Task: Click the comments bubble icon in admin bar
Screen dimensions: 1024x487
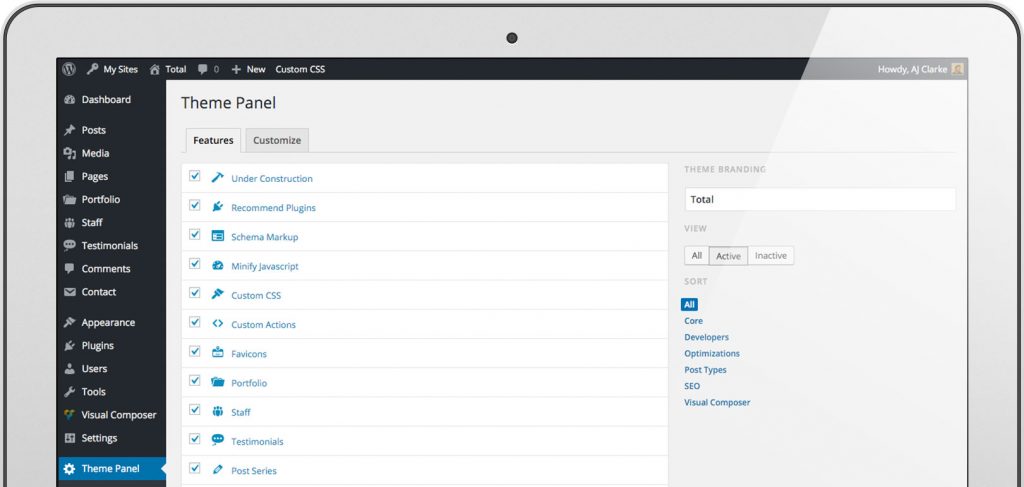Action: (203, 69)
